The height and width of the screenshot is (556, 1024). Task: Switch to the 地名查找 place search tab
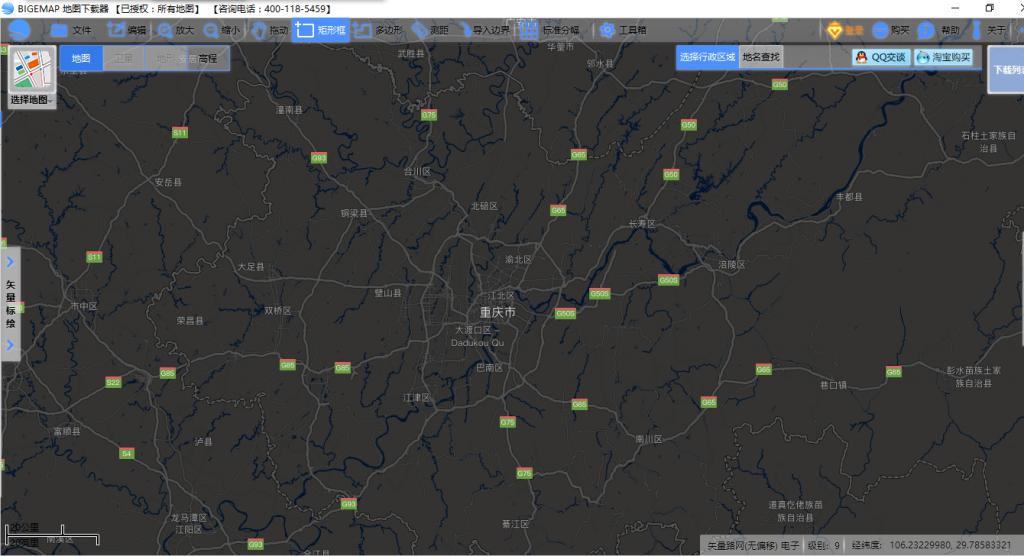point(761,57)
